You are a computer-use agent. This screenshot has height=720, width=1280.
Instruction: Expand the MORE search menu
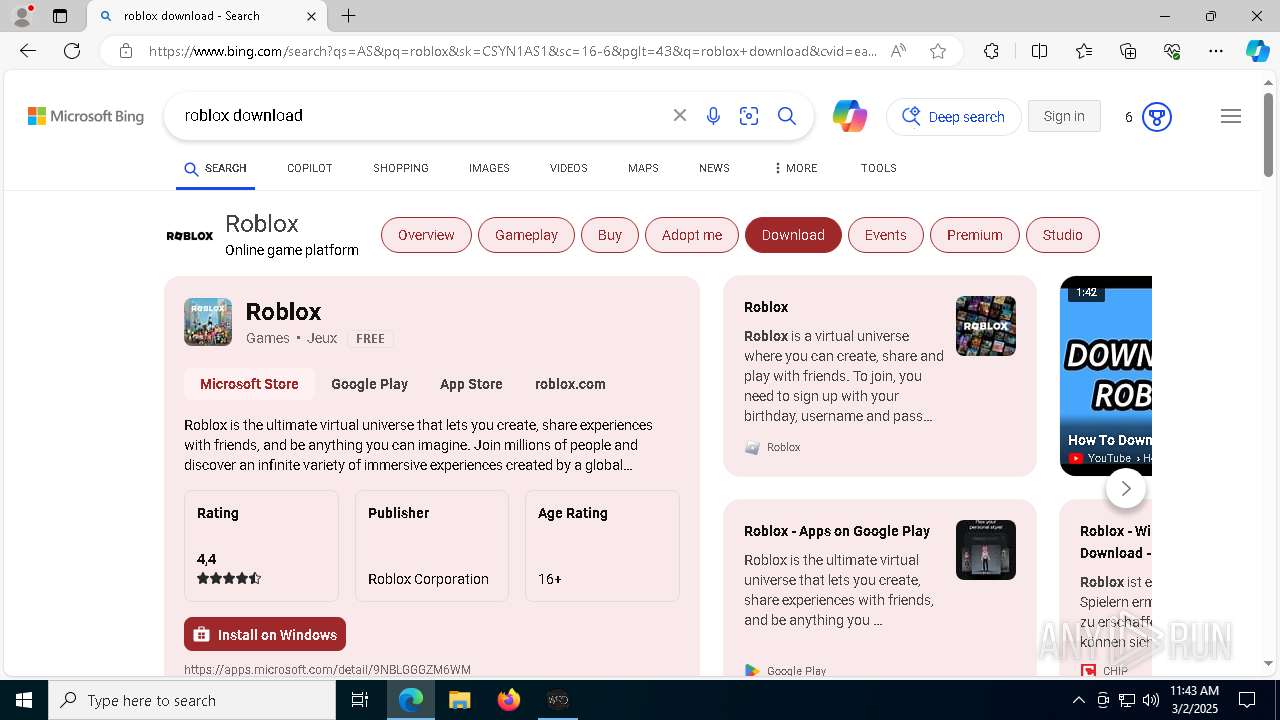(795, 168)
